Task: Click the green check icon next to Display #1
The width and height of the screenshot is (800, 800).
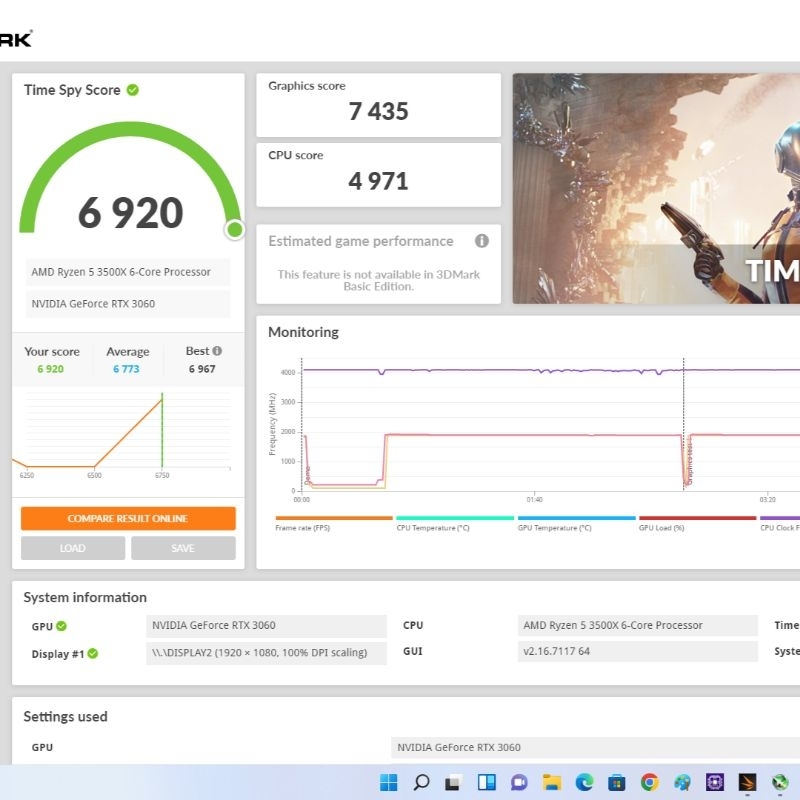Action: point(93,653)
